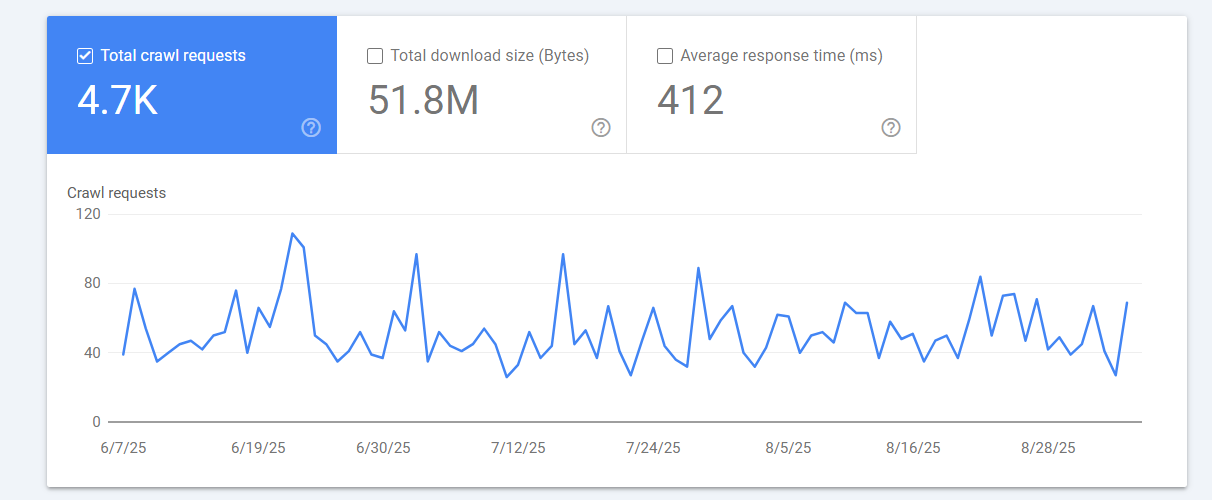Click the 80 y-axis label
Image resolution: width=1212 pixels, height=500 pixels.
[x=93, y=283]
